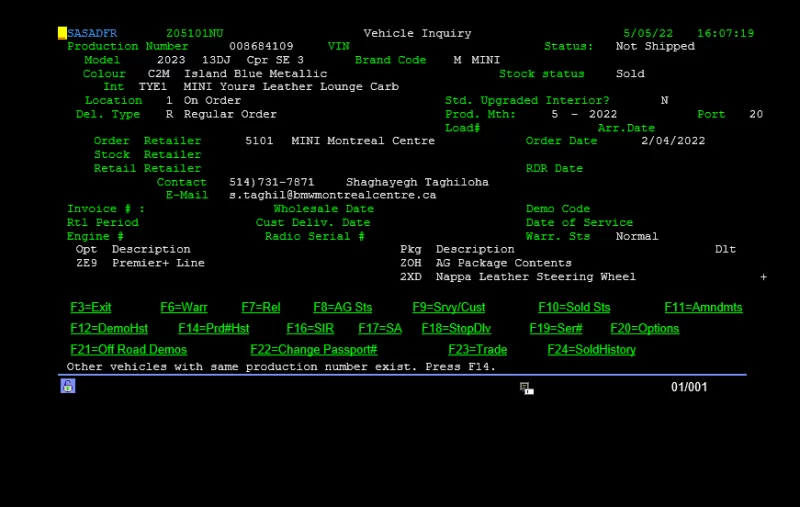Select the F17=SA function key

[380, 329]
